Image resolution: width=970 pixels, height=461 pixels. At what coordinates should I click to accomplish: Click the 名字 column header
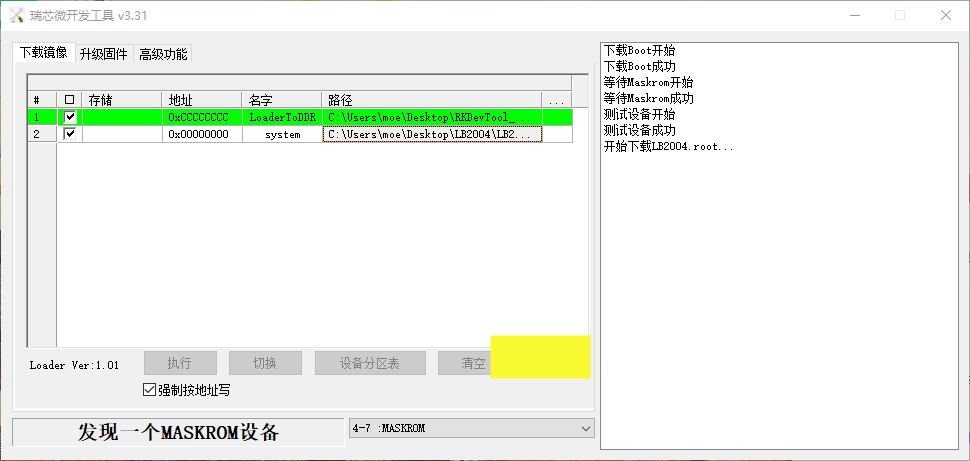[281, 100]
